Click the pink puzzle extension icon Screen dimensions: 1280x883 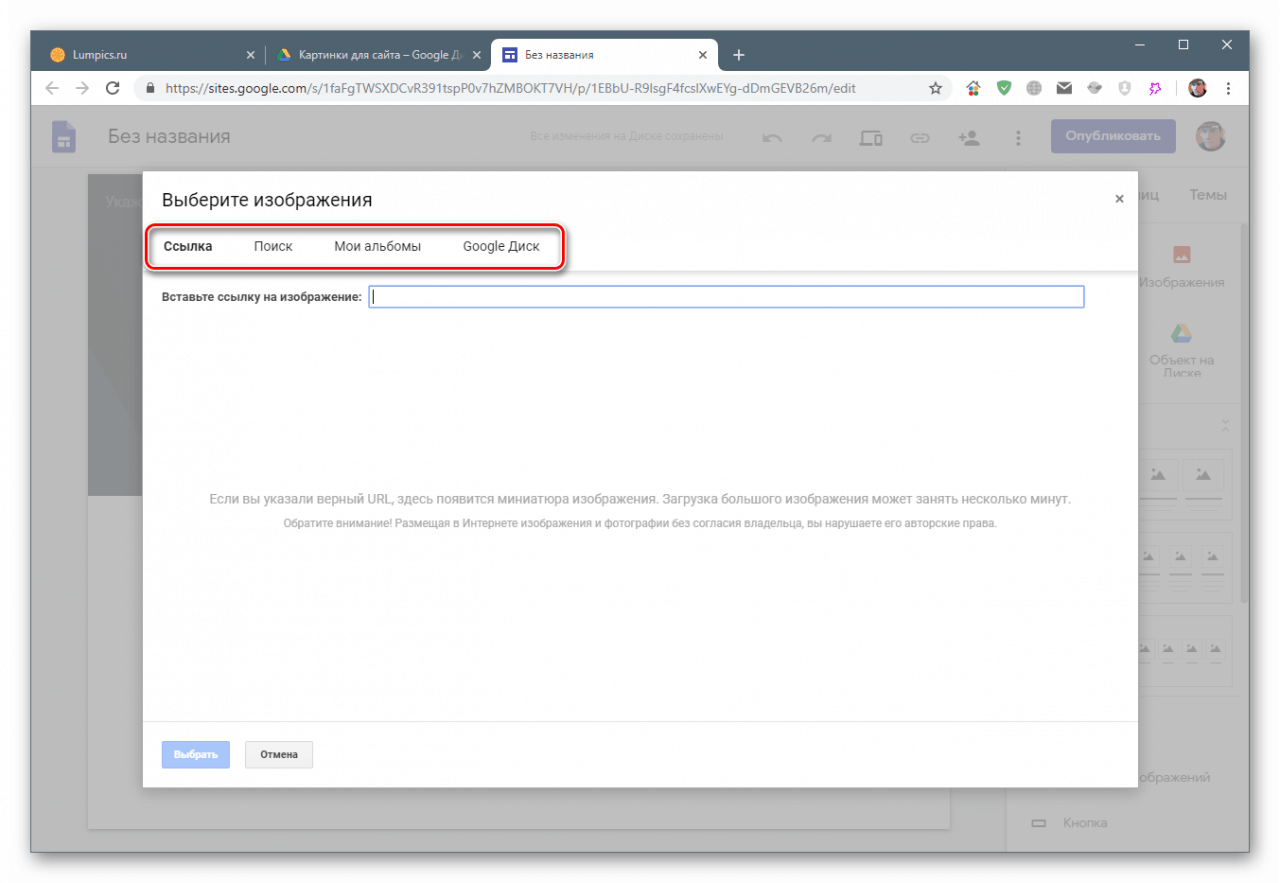(1155, 88)
